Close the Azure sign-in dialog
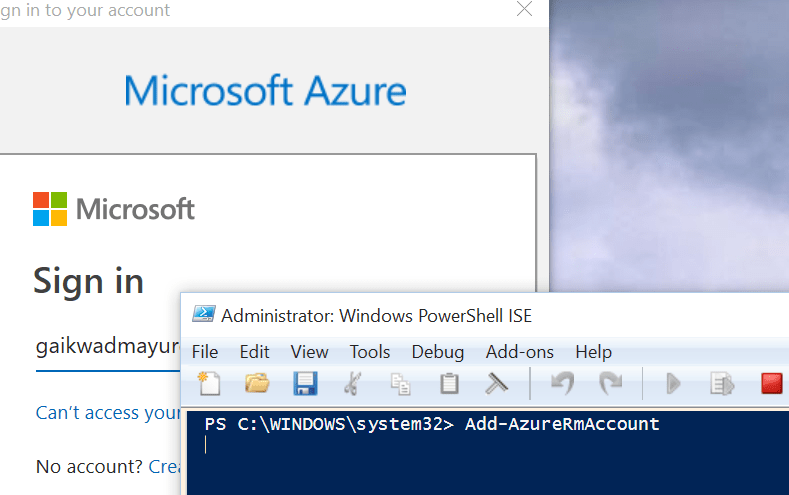This screenshot has height=495, width=789. pos(524,9)
